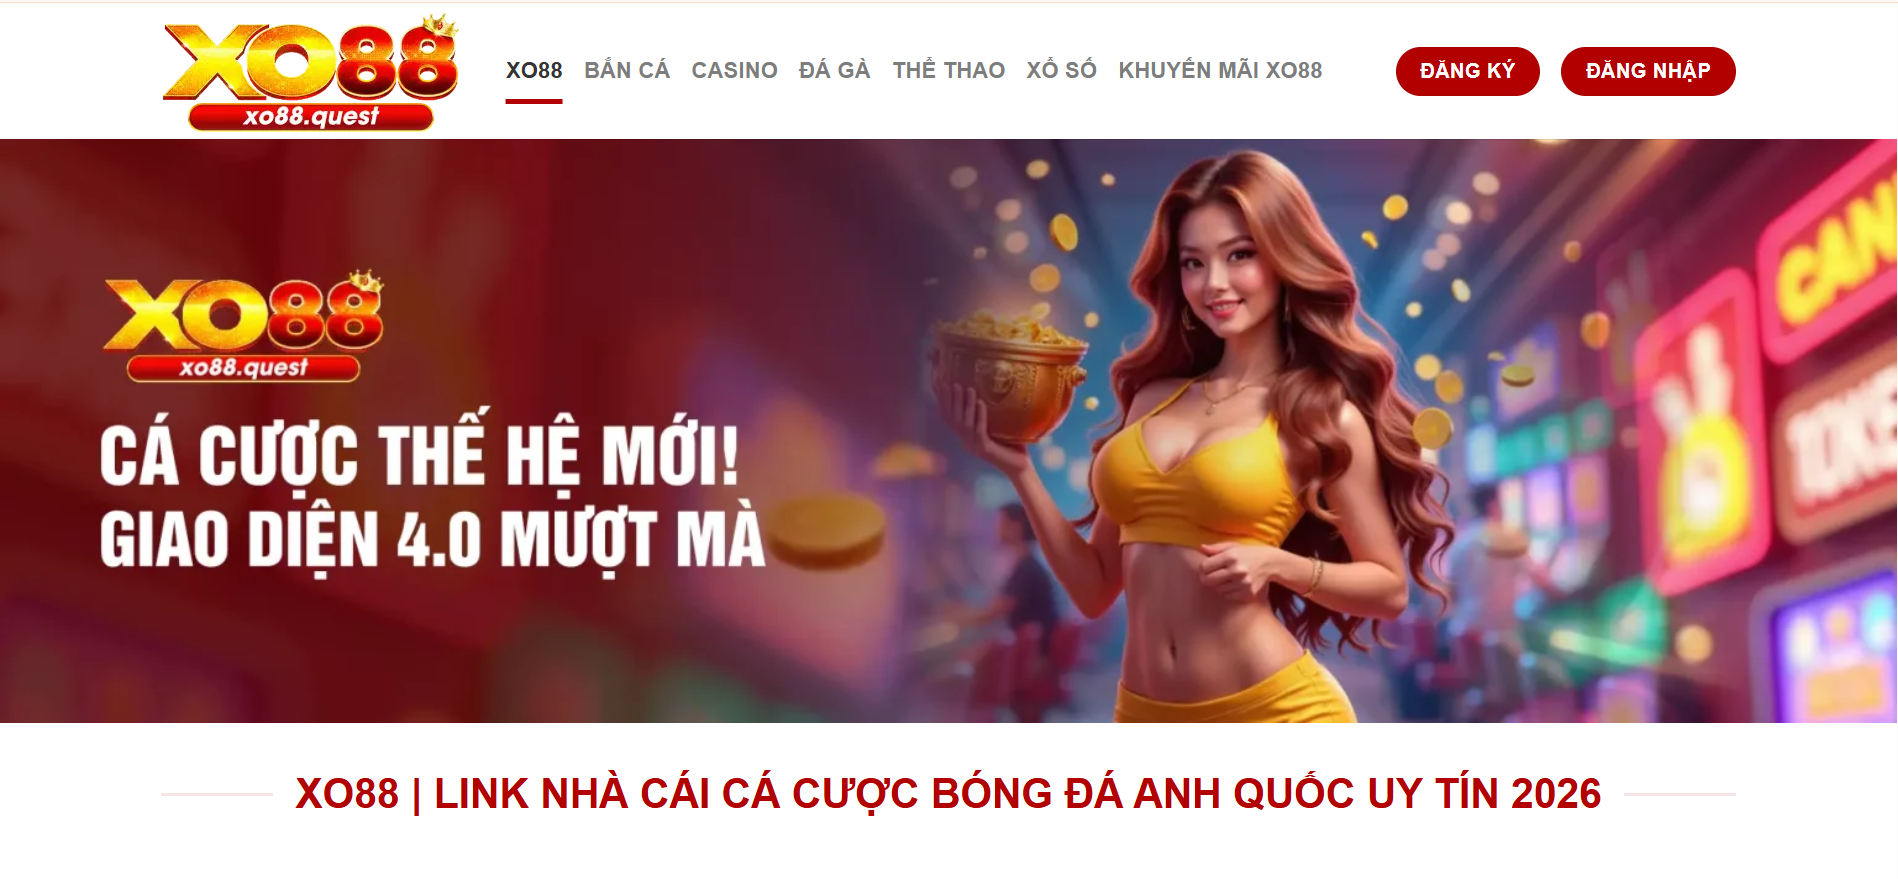Screen dimensions: 1898x879
Task: Go to the CASINO section
Action: point(734,70)
